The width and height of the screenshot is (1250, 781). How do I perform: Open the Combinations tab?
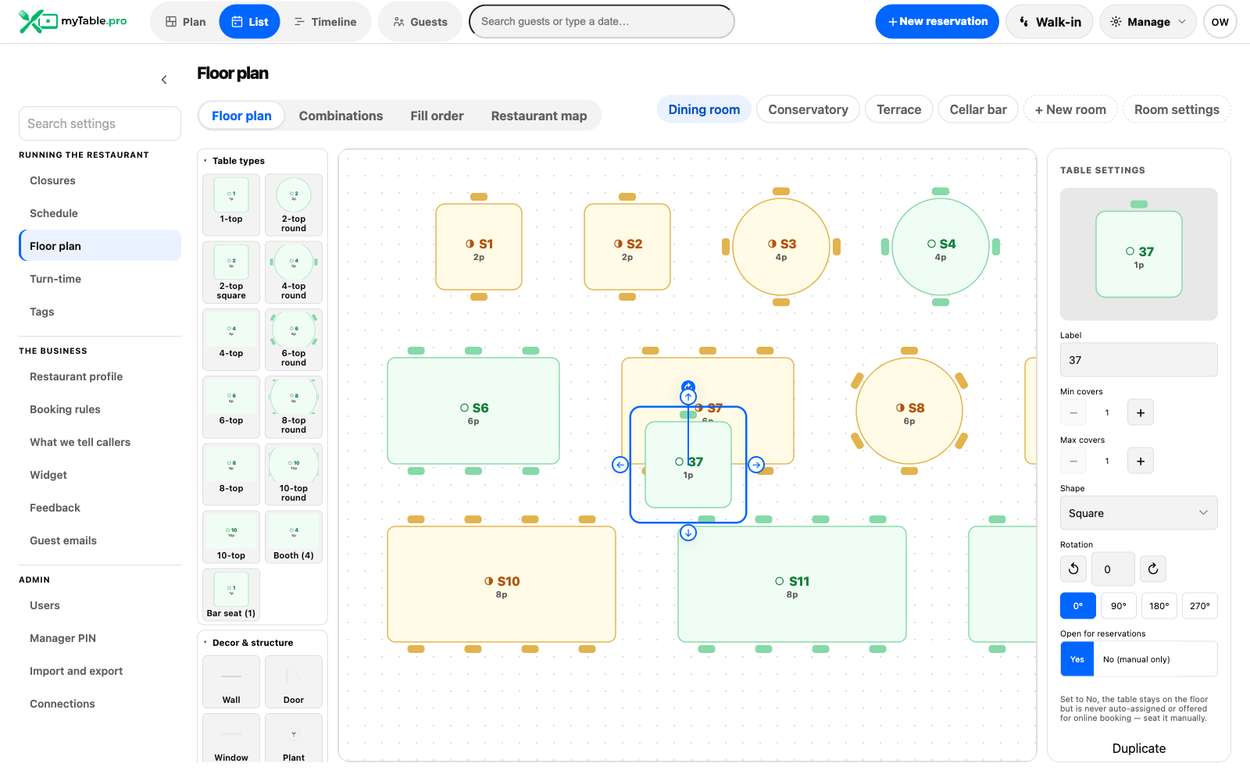click(x=341, y=116)
